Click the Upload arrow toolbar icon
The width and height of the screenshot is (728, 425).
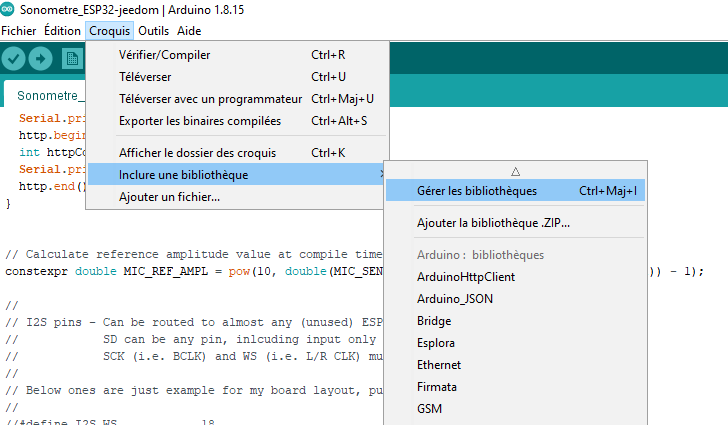(40, 59)
